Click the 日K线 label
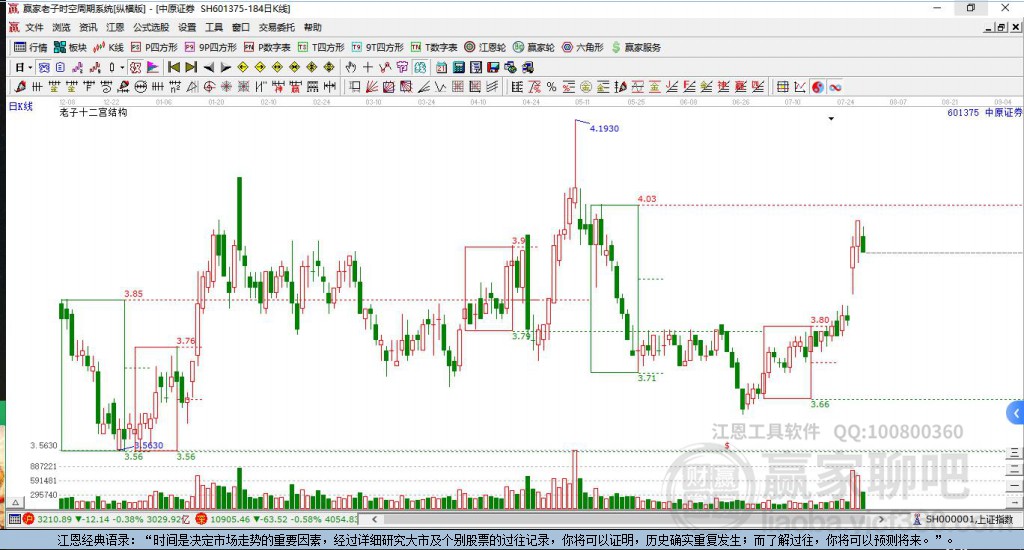Image resolution: width=1024 pixels, height=550 pixels. click(20, 106)
